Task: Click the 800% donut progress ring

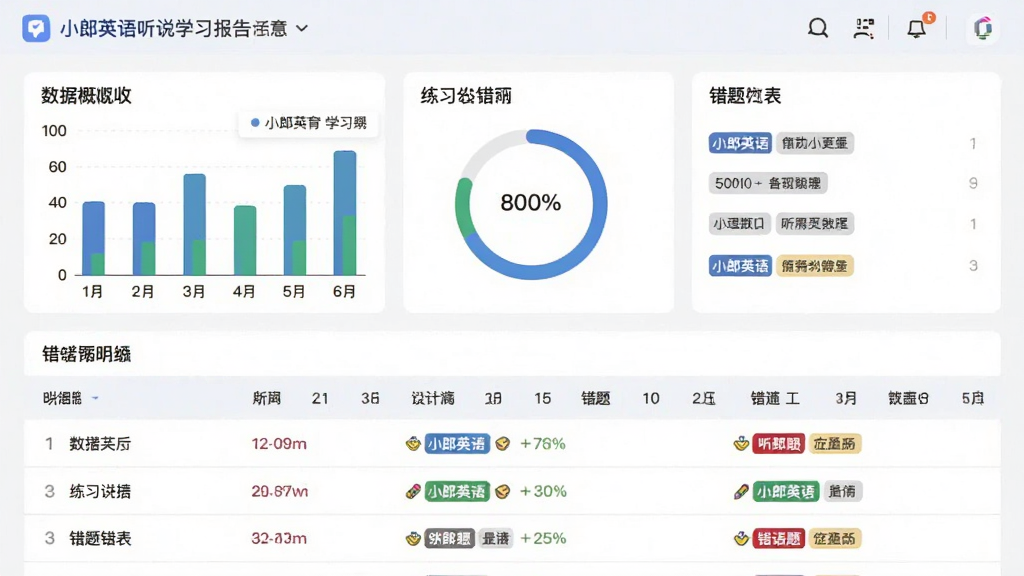Action: tap(531, 204)
